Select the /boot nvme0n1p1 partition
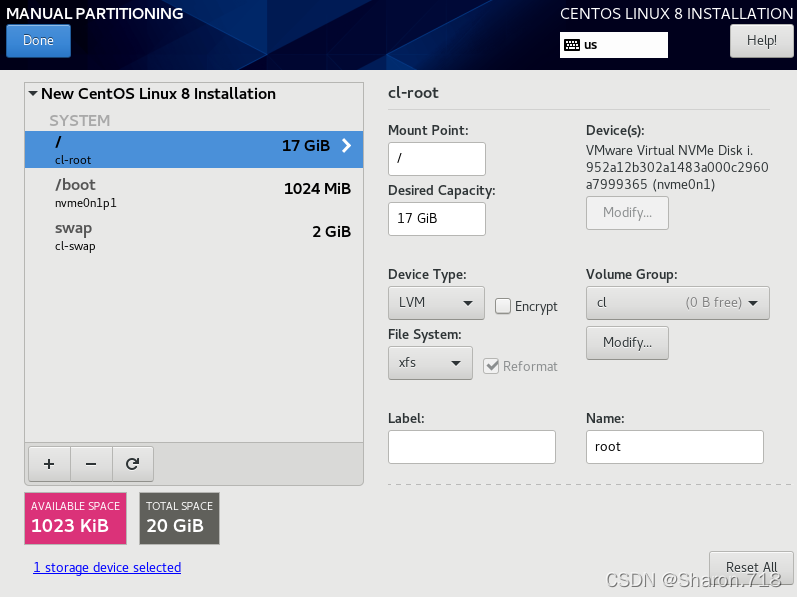The width and height of the screenshot is (797, 597). 194,193
